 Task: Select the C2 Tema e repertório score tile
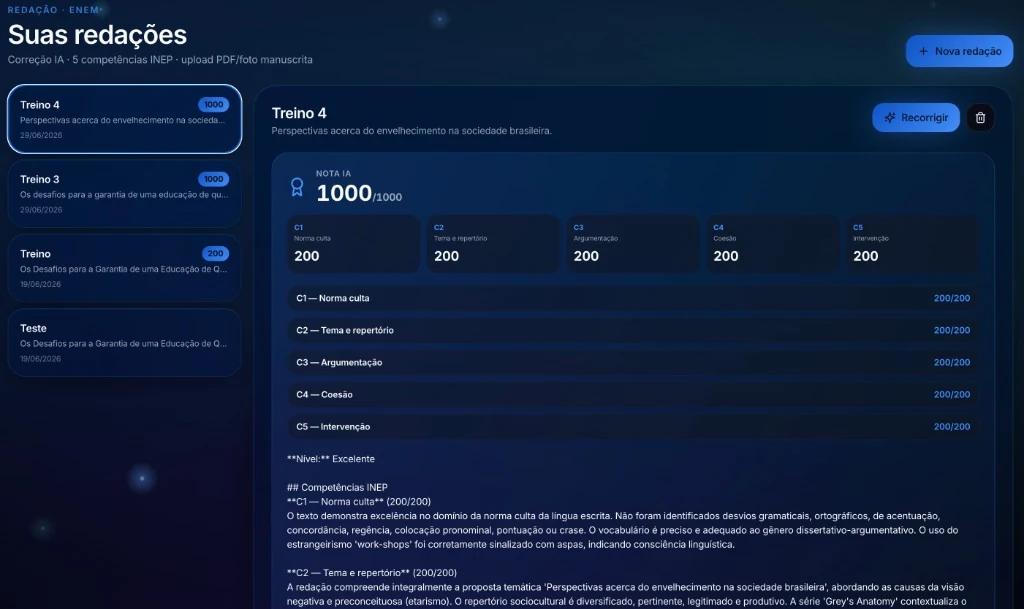click(x=493, y=243)
